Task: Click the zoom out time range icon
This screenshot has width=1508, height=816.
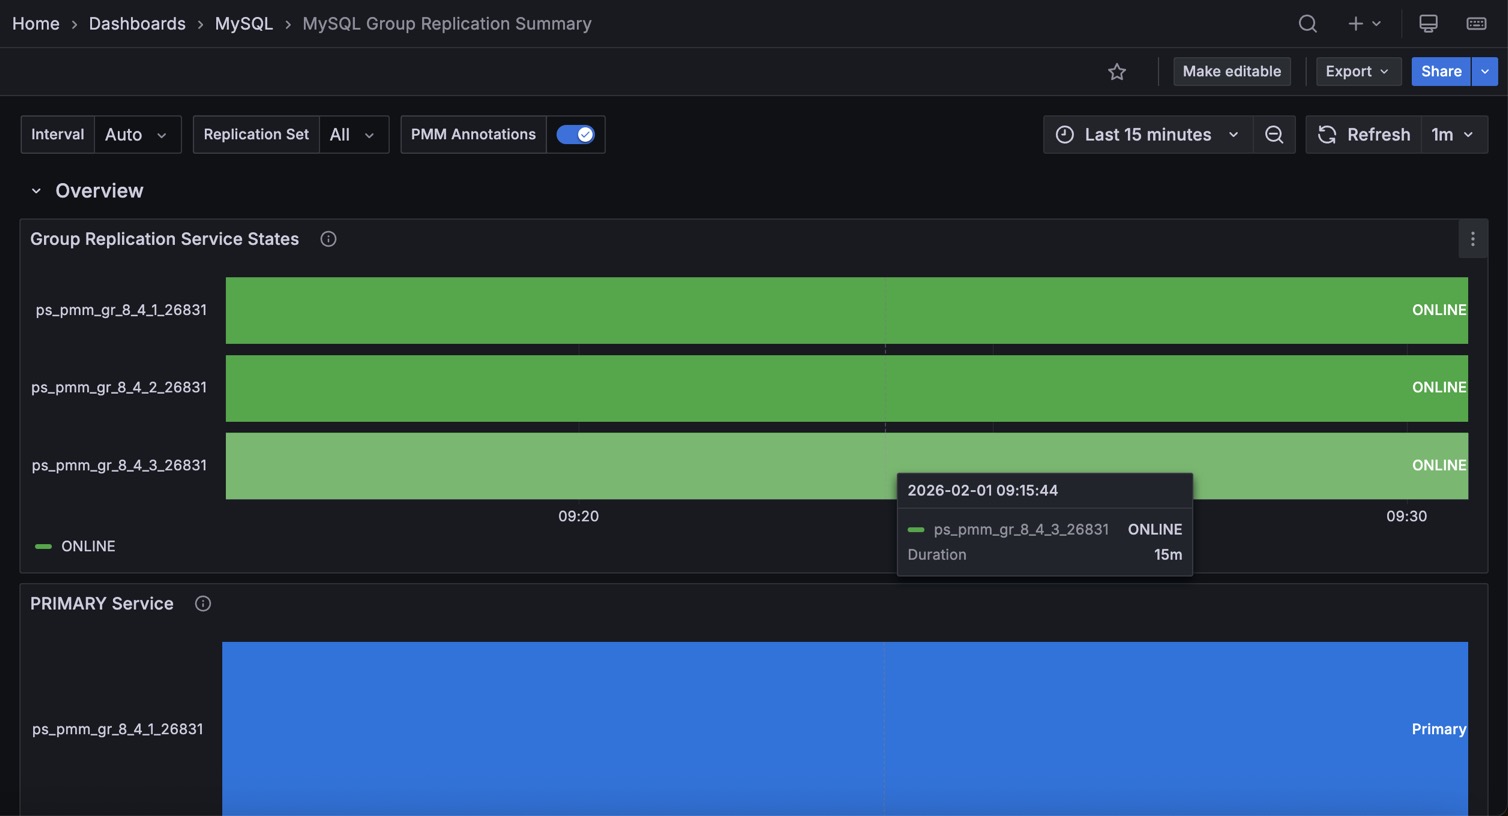Action: click(x=1274, y=134)
